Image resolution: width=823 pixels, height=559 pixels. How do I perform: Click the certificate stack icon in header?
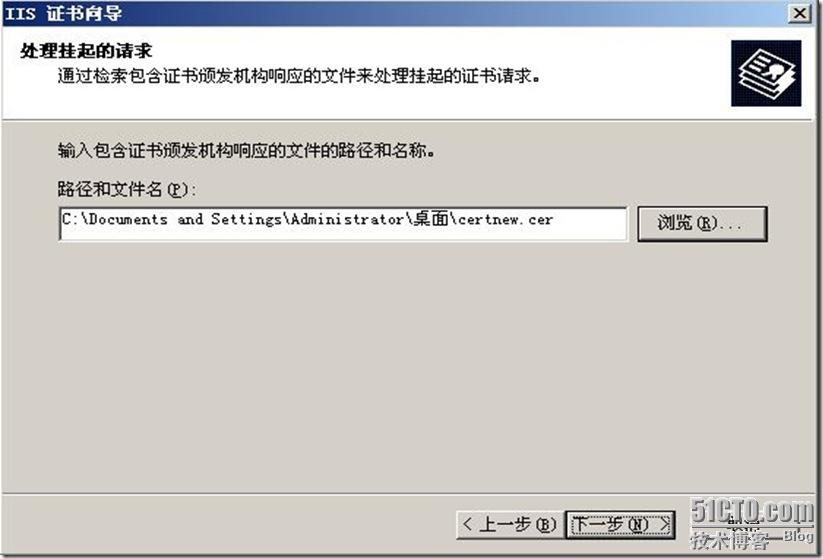(766, 73)
